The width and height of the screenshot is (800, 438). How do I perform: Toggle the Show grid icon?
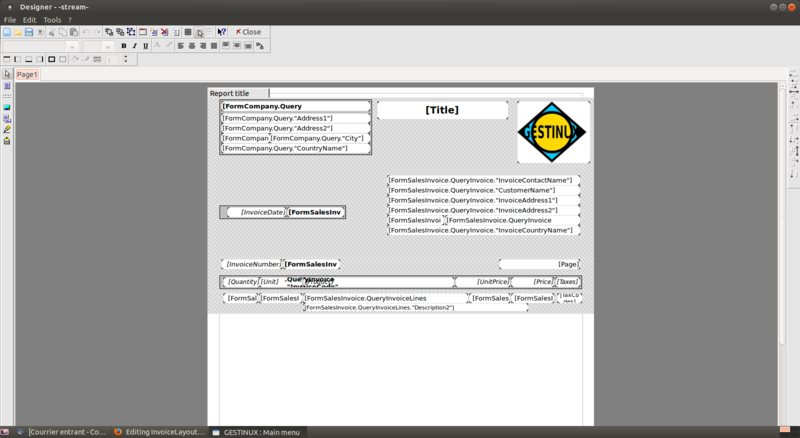[188, 32]
